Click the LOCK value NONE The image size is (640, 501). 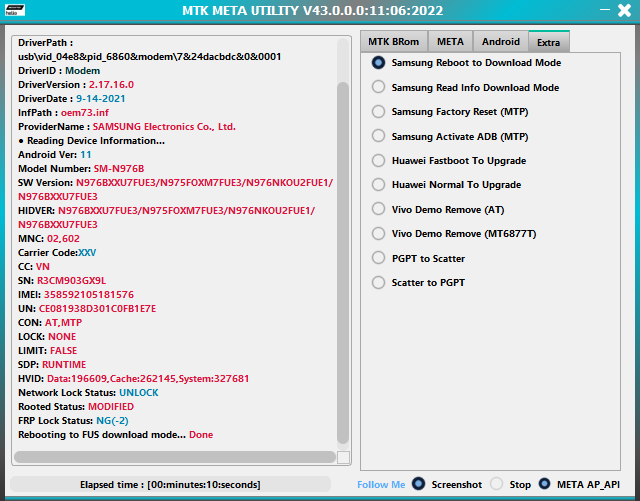pos(62,336)
